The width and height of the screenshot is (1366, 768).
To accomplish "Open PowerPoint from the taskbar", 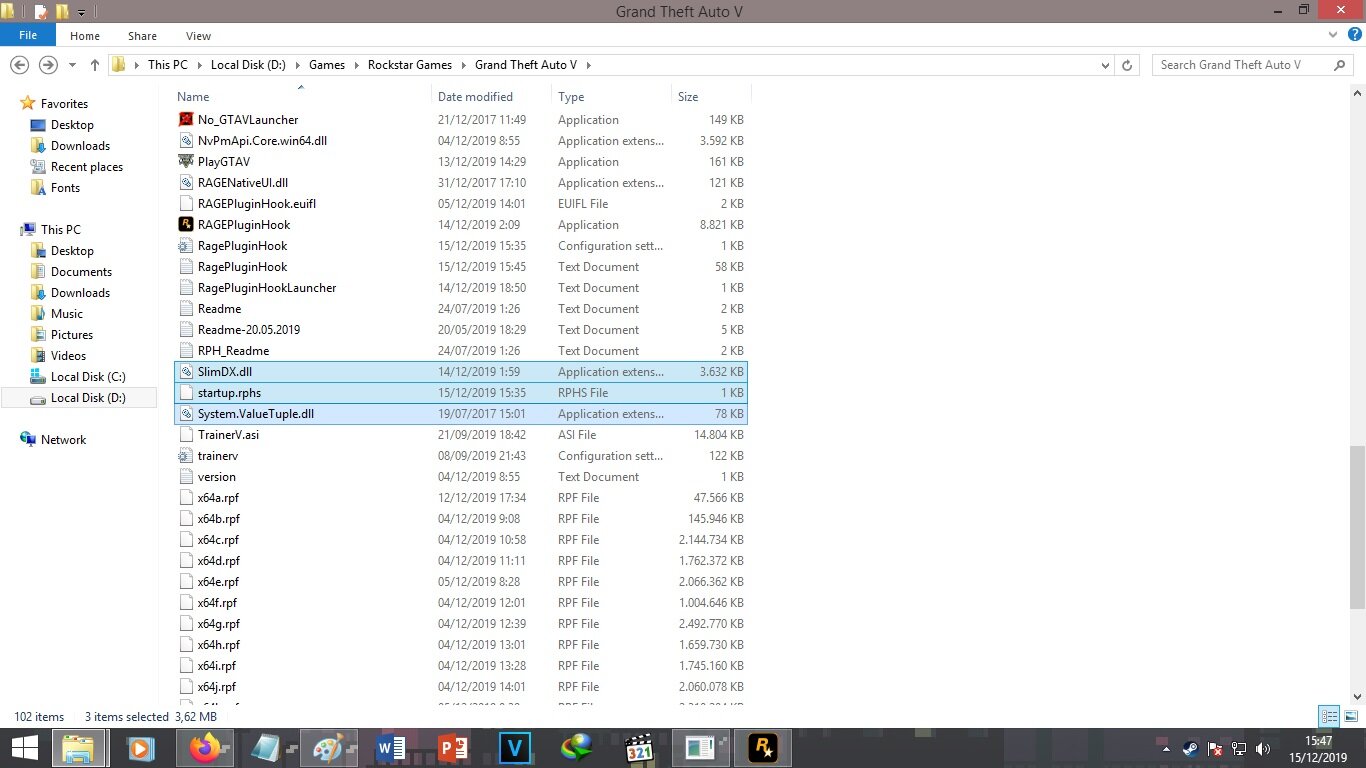I will click(453, 748).
